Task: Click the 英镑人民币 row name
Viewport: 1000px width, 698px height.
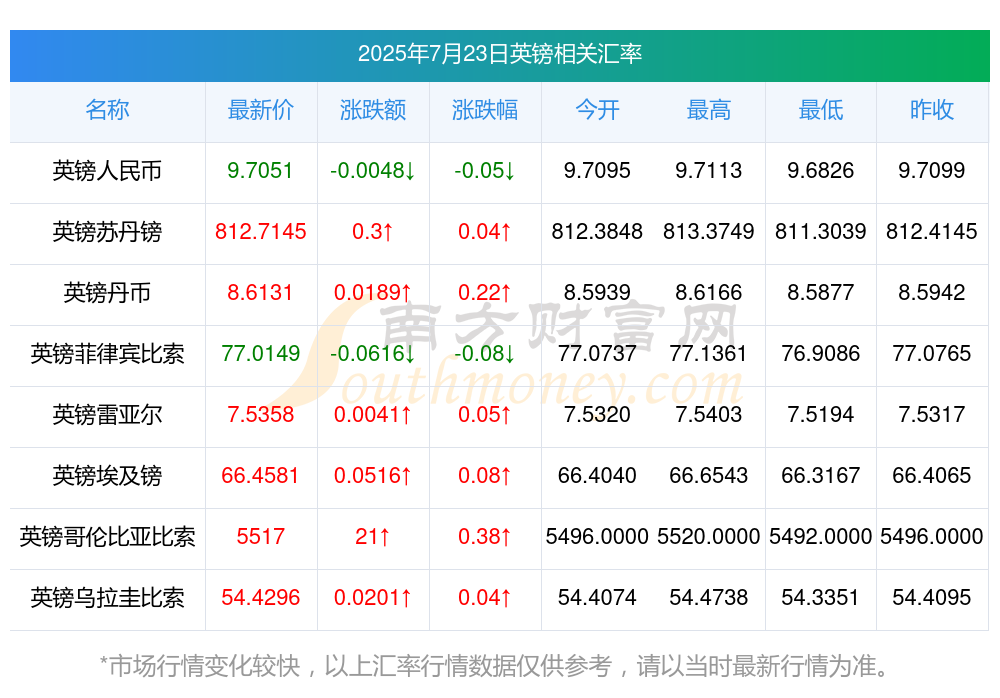Action: [x=107, y=170]
